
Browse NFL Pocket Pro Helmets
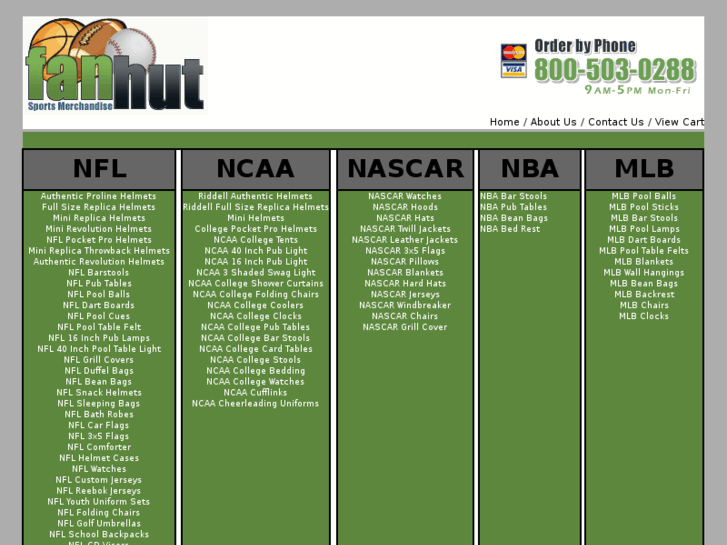[x=99, y=240]
